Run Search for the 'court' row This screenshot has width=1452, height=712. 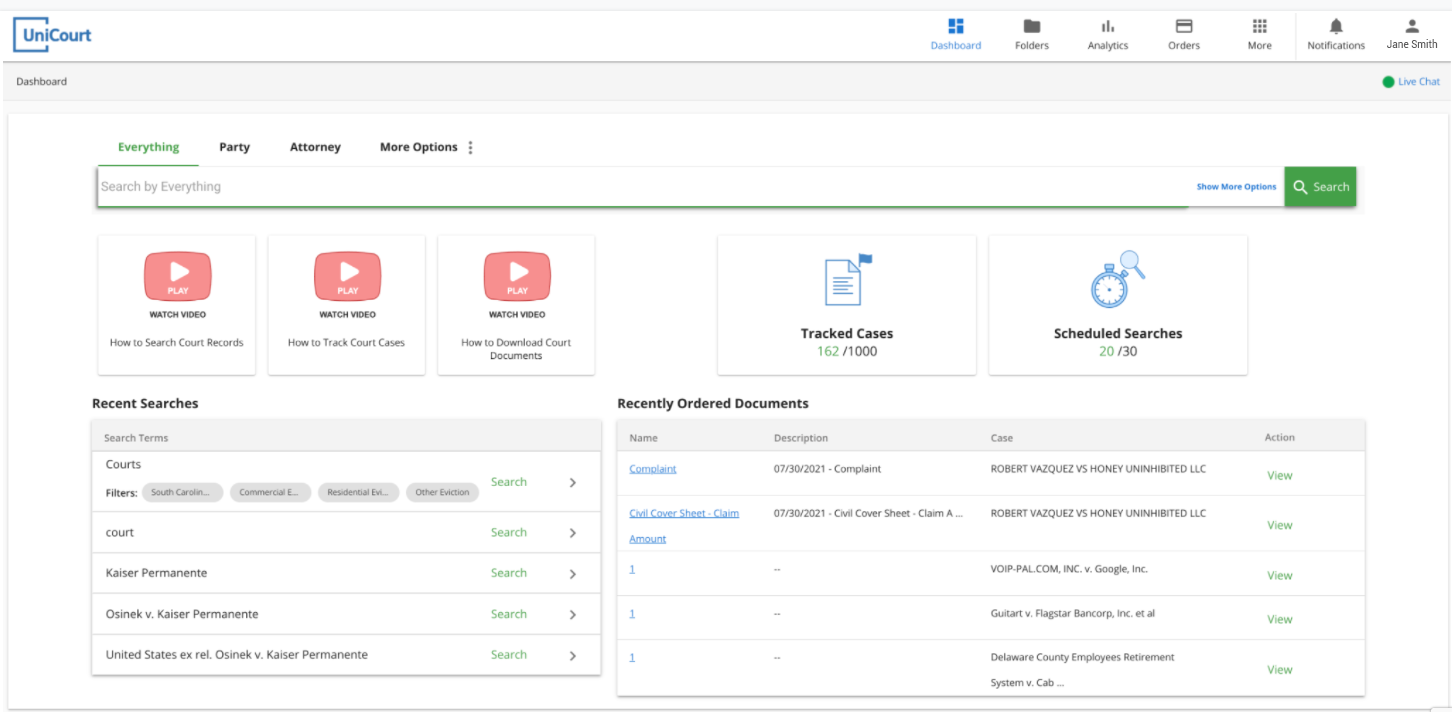tap(509, 533)
